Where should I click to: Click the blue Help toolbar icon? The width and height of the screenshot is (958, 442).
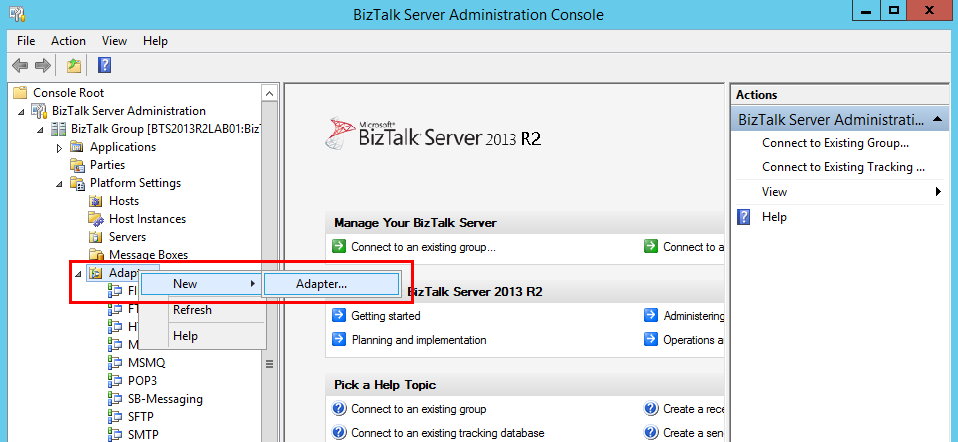tap(104, 66)
